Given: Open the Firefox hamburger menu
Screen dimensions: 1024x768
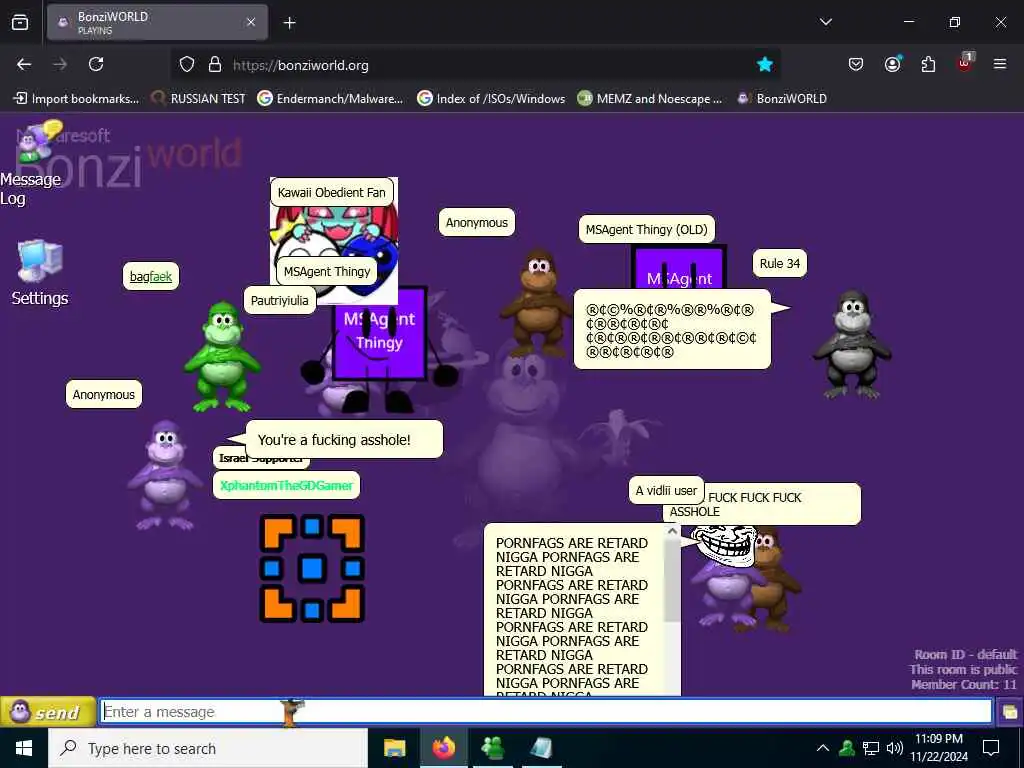Looking at the screenshot, I should 1000,64.
